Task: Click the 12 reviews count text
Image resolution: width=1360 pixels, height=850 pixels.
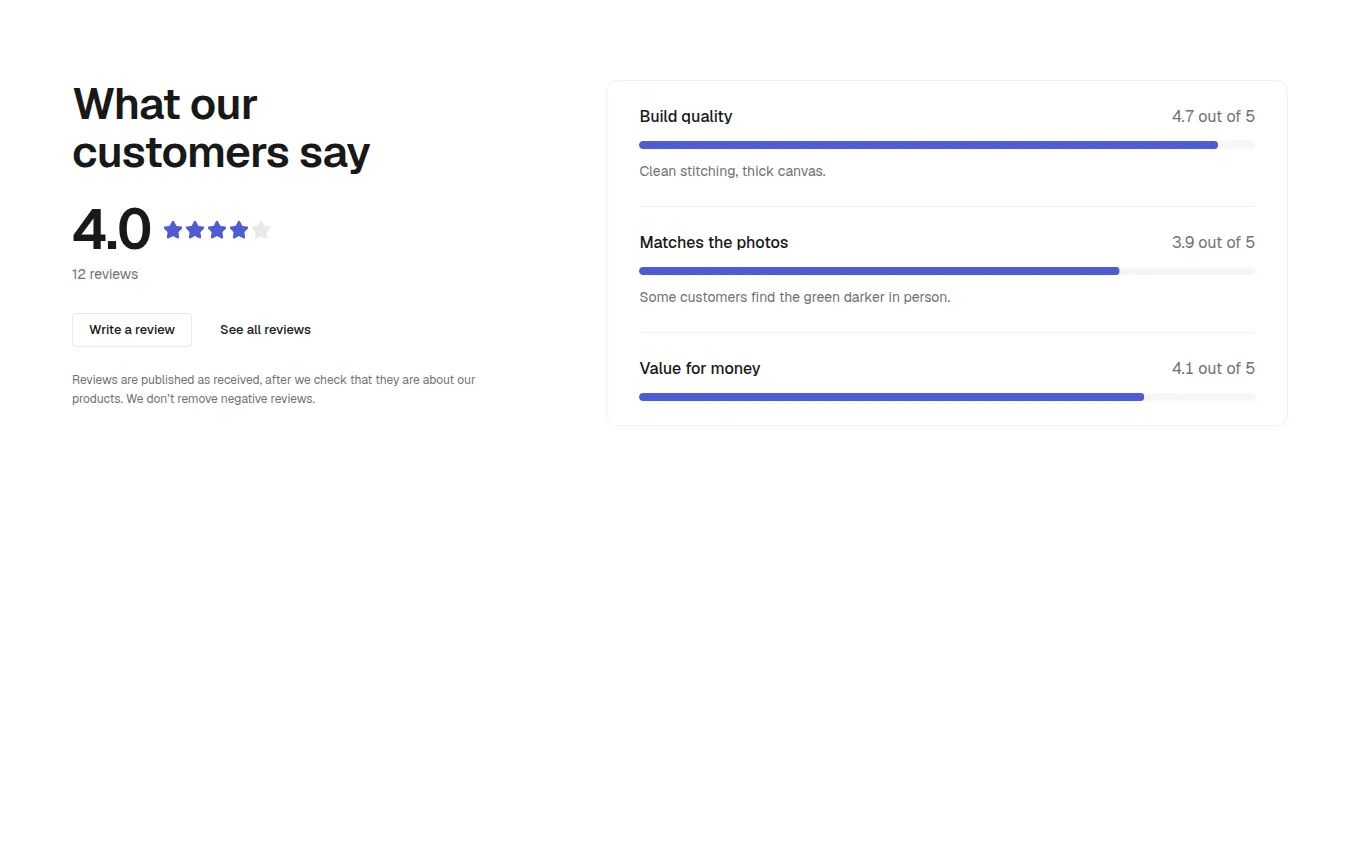Action: pyautogui.click(x=105, y=274)
